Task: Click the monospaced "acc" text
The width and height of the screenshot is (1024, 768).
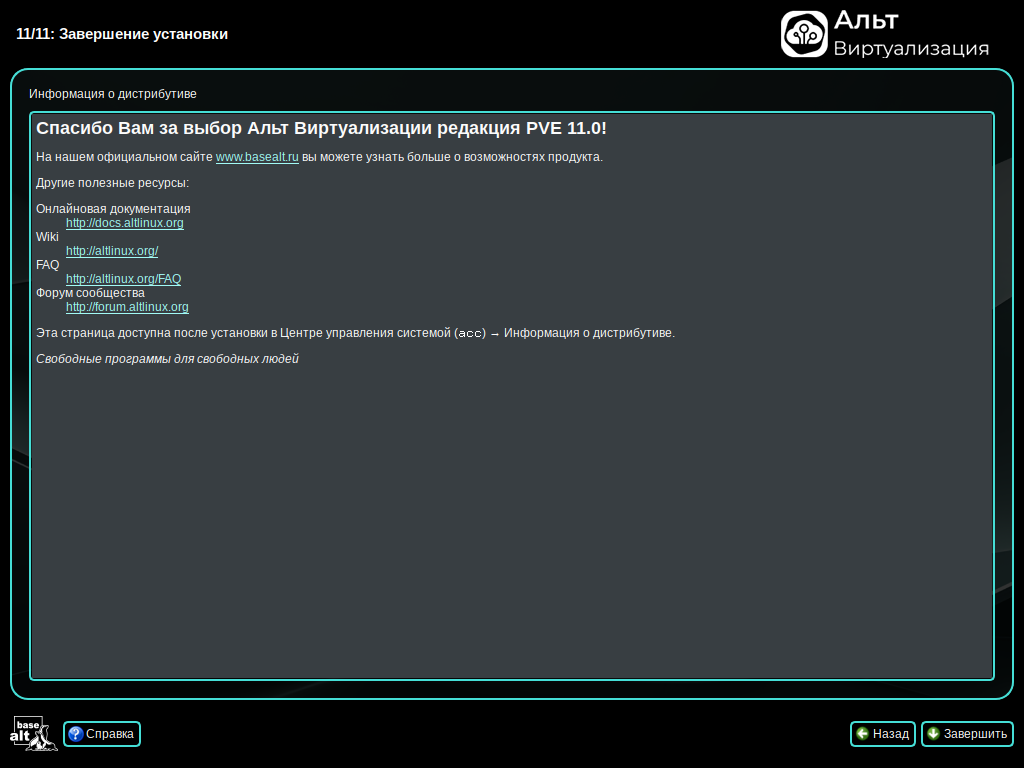Action: tap(469, 333)
